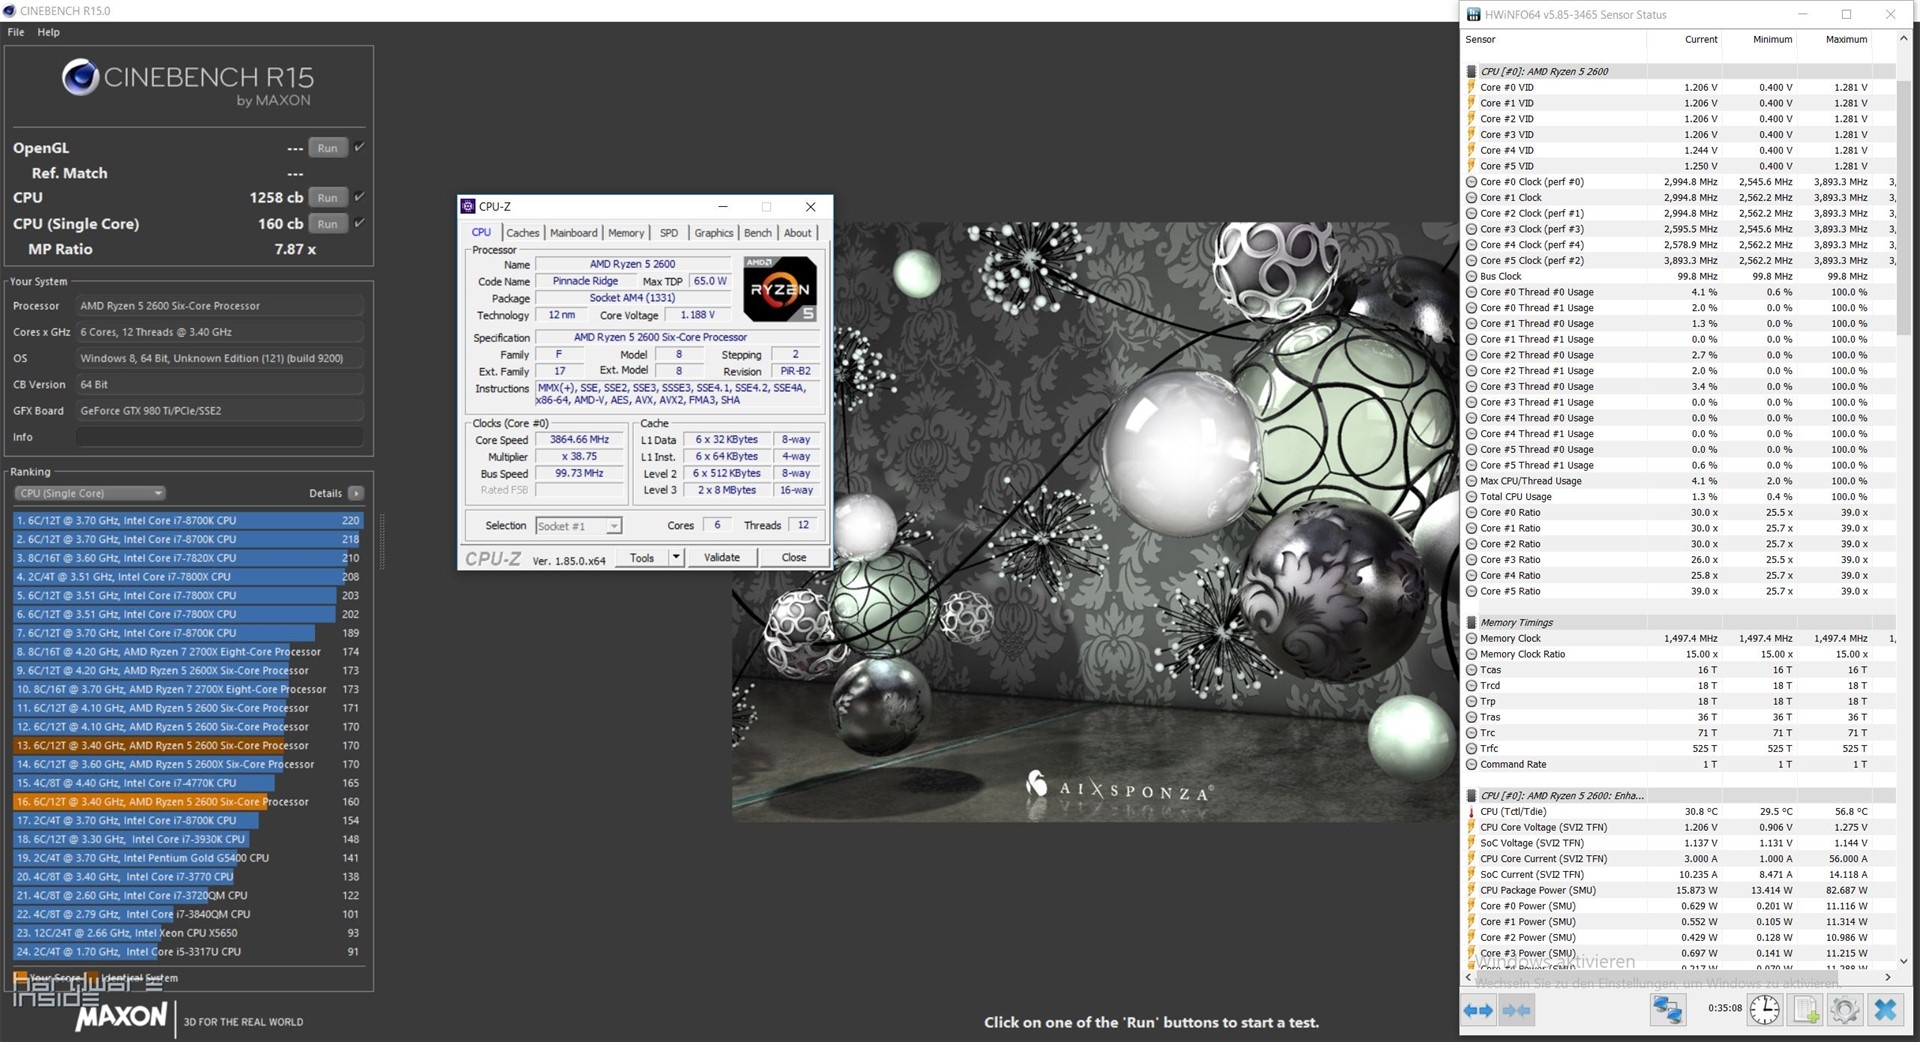Click the Ryzen 5 2600 Enhanced section chip icon
1920x1042 pixels.
coord(1471,796)
